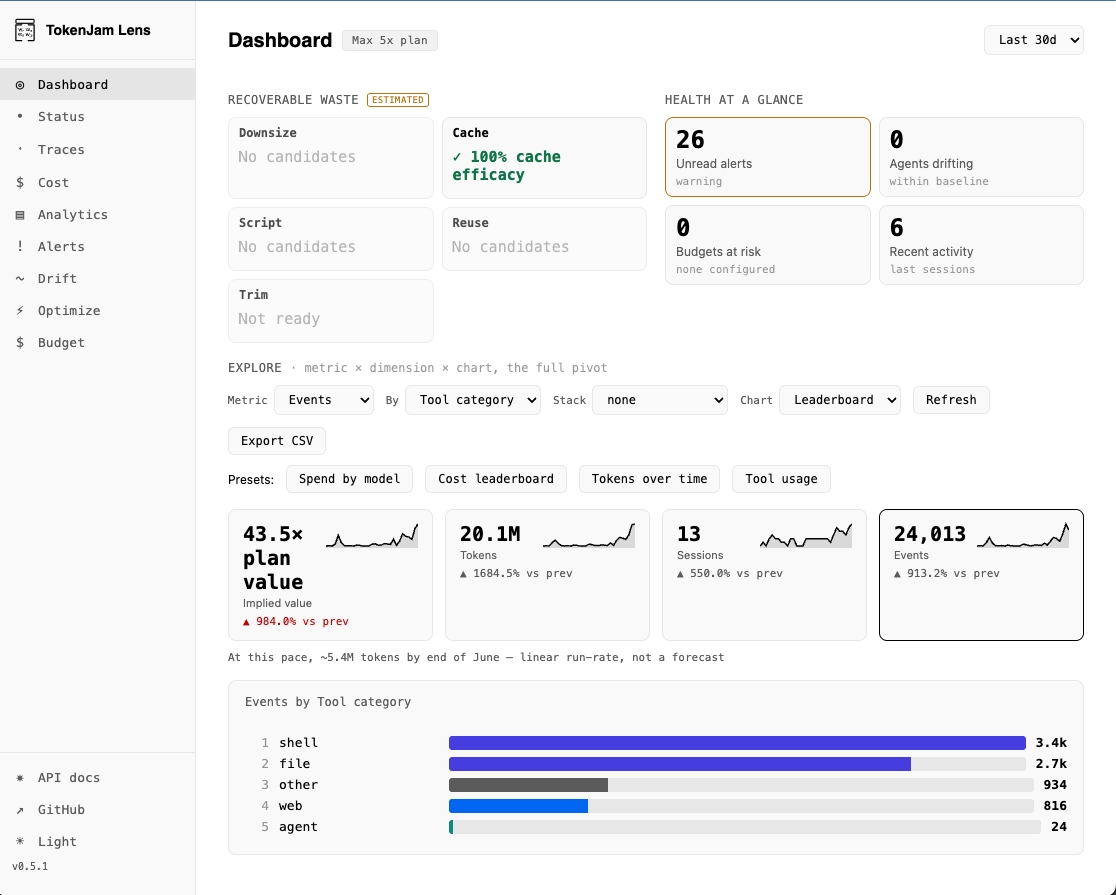
Task: Click the agent row value 24
Action: 1058,827
